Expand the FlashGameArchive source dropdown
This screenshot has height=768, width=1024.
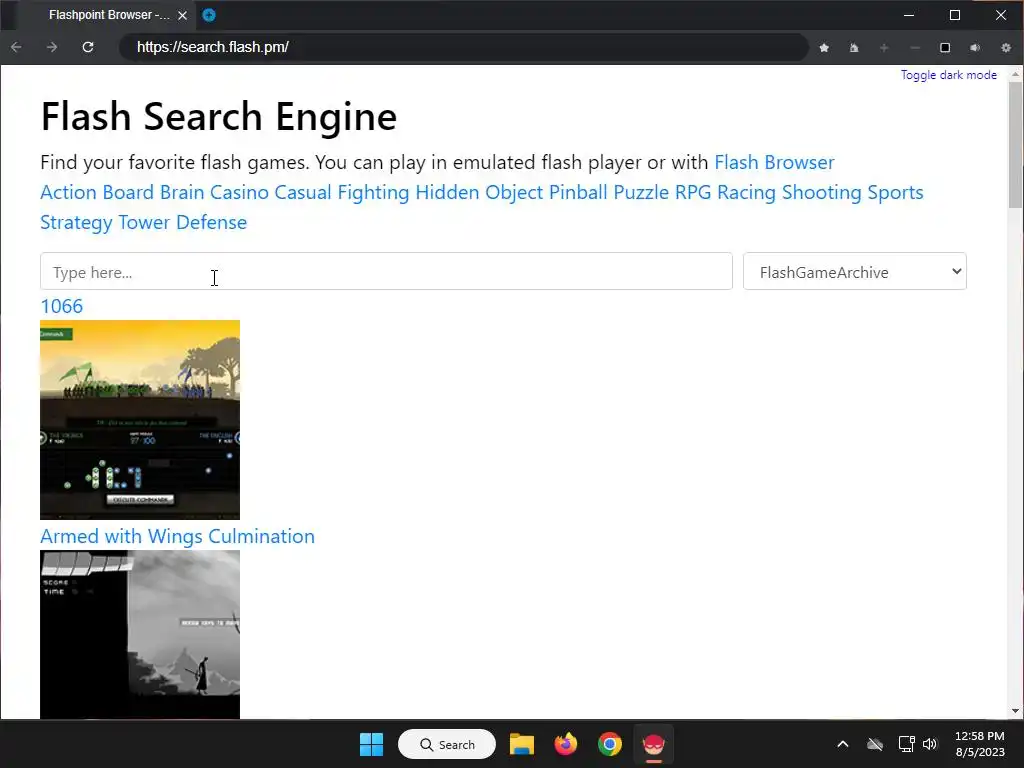tap(854, 271)
